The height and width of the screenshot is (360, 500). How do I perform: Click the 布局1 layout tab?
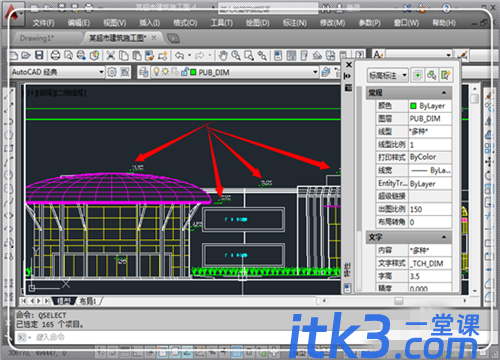pyautogui.click(x=88, y=301)
